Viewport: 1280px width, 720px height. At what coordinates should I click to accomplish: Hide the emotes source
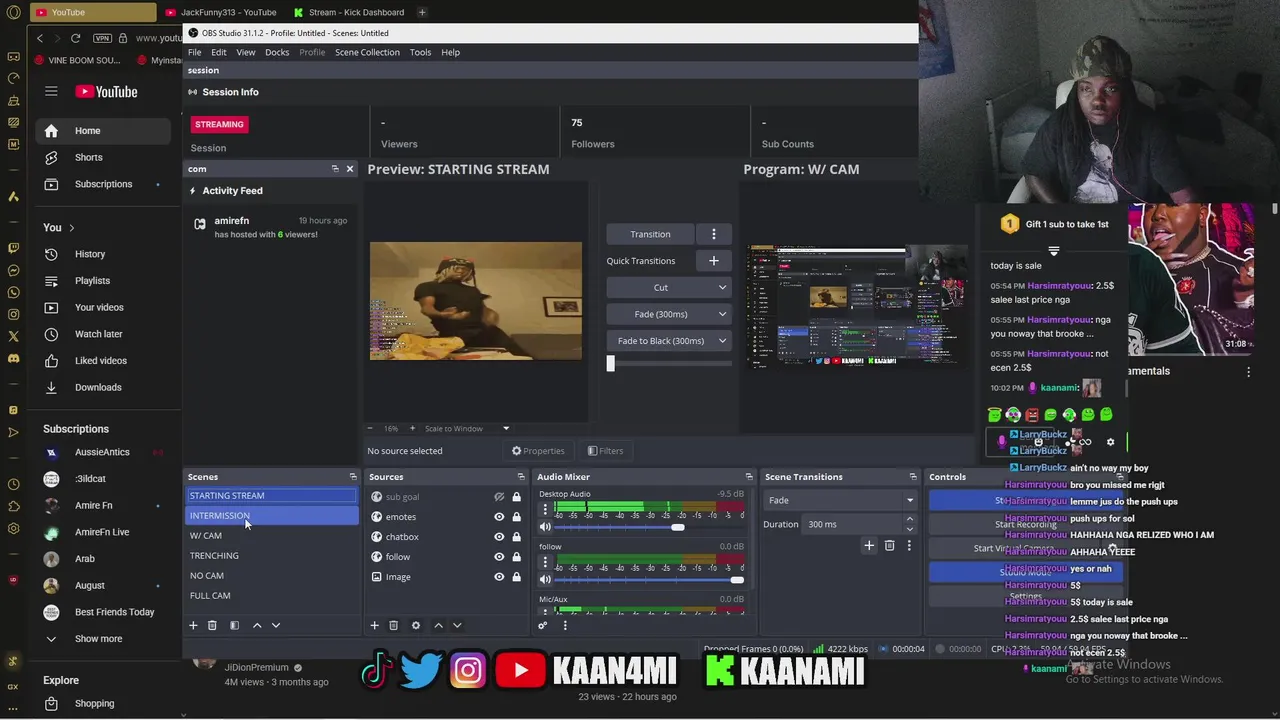pyautogui.click(x=499, y=517)
